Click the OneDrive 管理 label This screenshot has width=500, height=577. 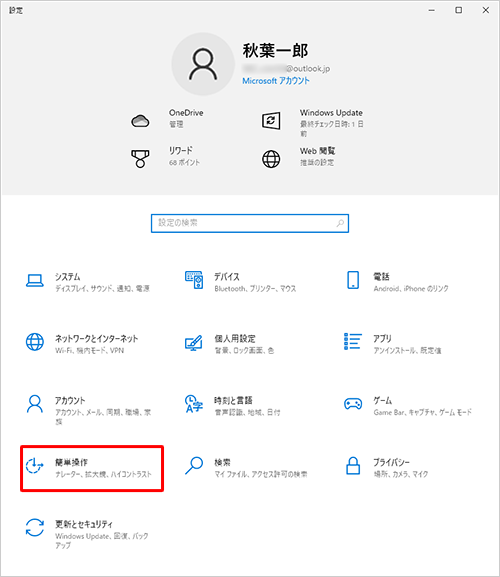tap(176, 124)
